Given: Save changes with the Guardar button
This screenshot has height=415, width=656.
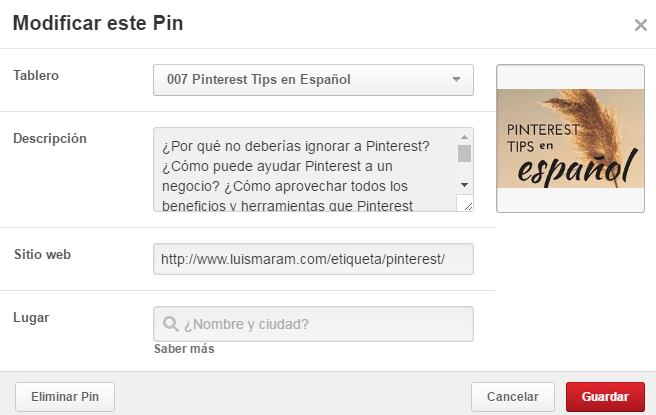Looking at the screenshot, I should point(605,397).
